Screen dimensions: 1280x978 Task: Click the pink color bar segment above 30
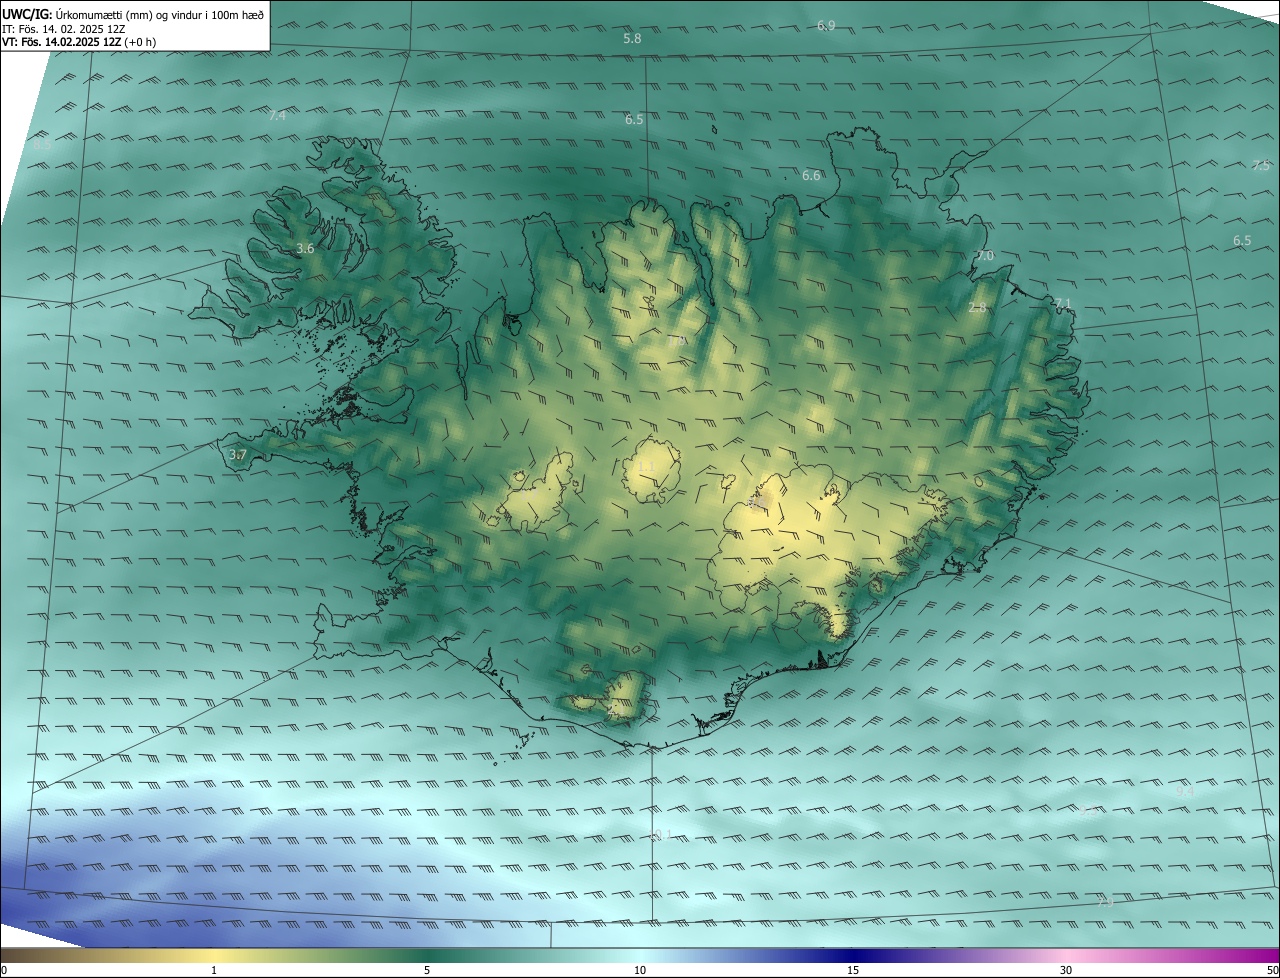click(1066, 955)
